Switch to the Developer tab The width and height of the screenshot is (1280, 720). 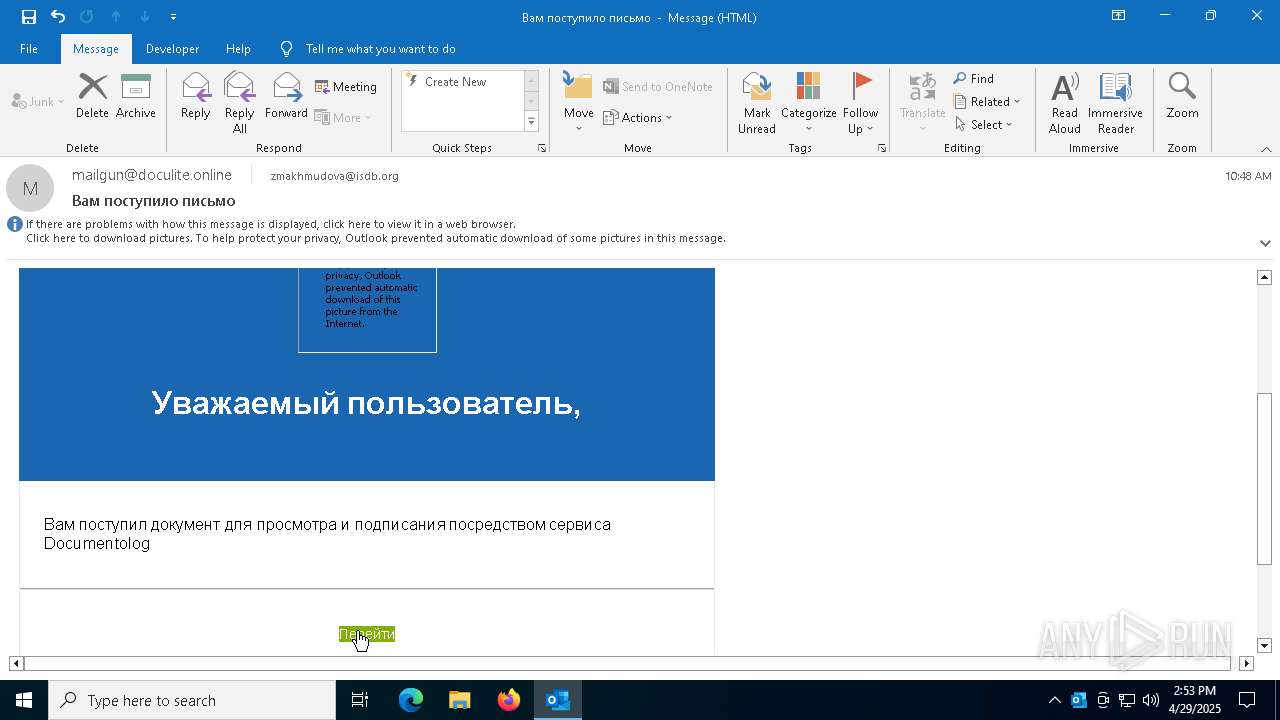point(172,49)
